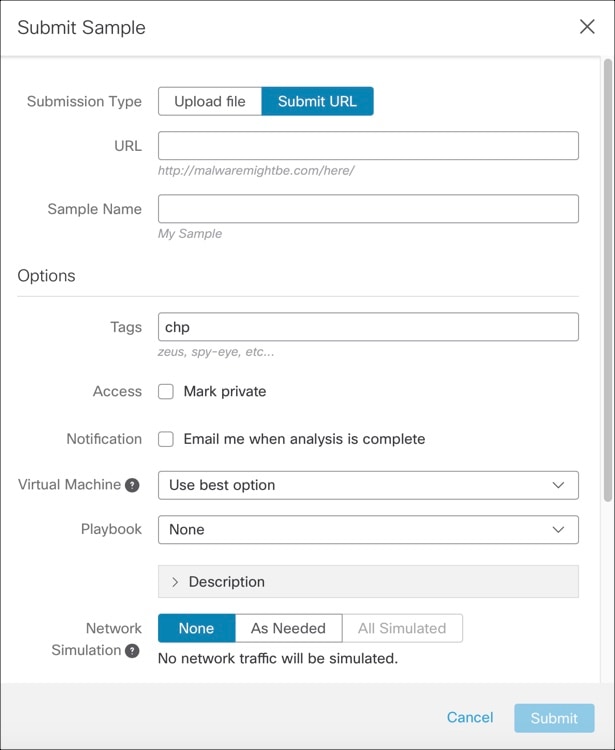This screenshot has width=615, height=750.
Task: Click into the Sample Name field
Action: pyautogui.click(x=368, y=209)
